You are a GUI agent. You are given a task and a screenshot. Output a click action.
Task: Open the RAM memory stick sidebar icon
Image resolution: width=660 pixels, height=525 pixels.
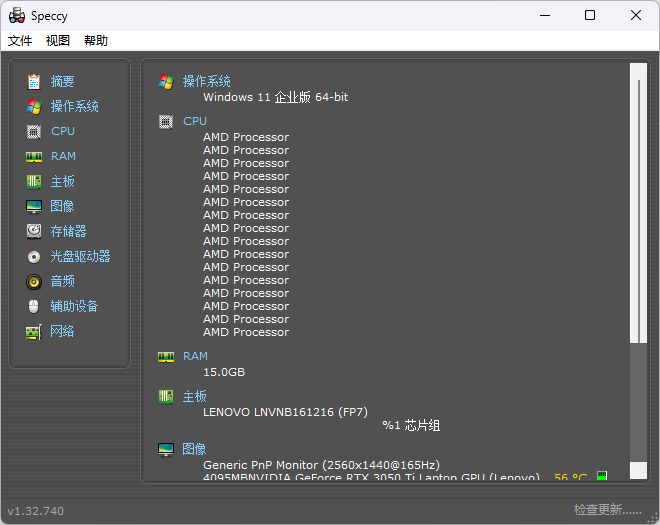pos(34,156)
